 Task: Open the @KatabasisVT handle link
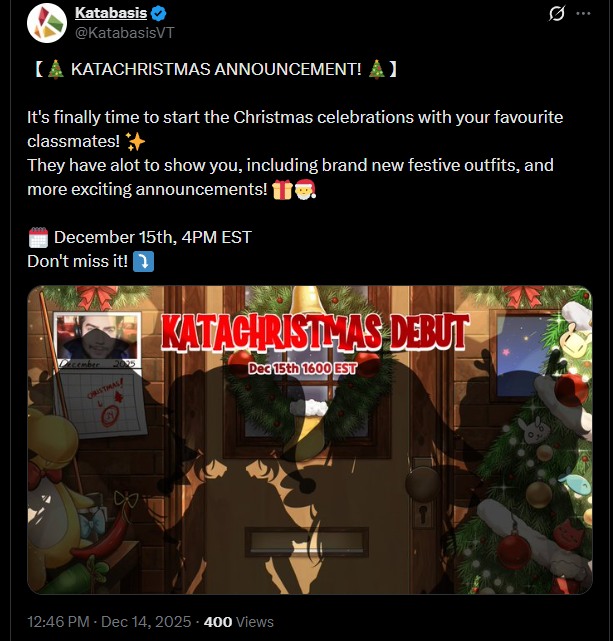coord(125,33)
